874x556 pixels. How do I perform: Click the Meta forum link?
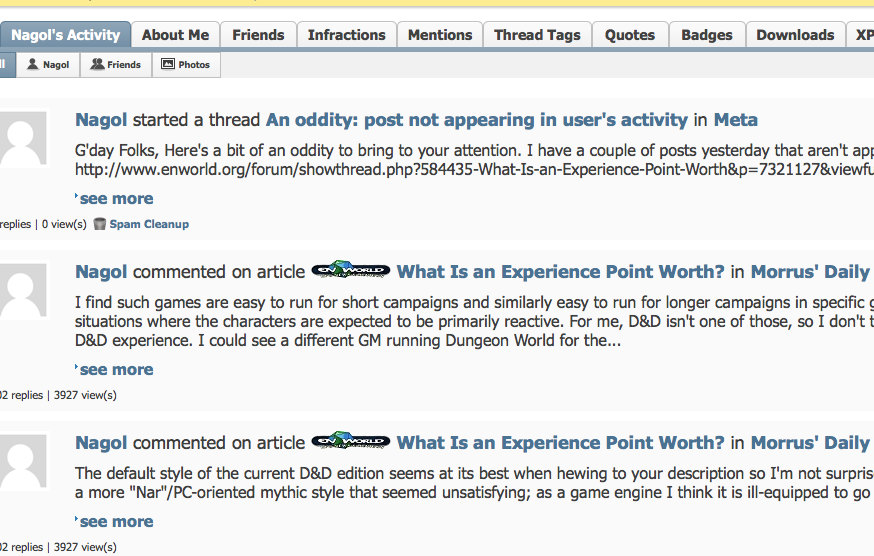735,120
